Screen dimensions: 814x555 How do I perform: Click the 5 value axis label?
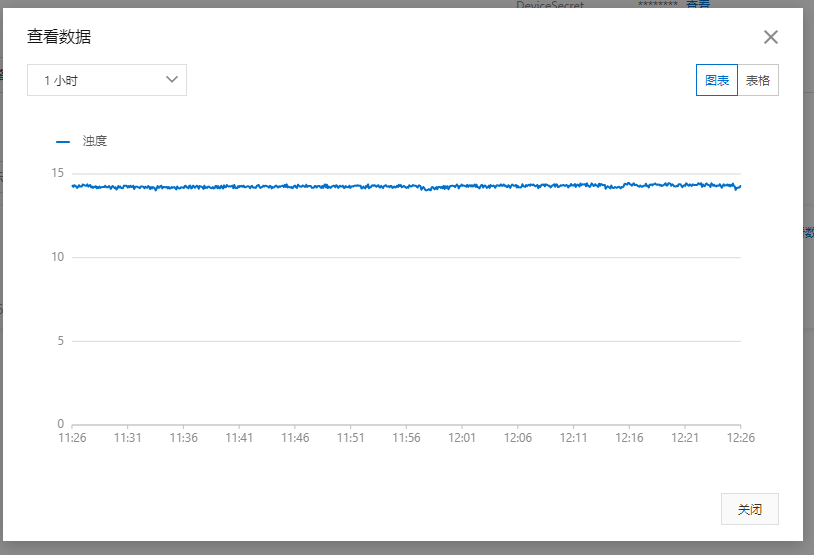(61, 341)
